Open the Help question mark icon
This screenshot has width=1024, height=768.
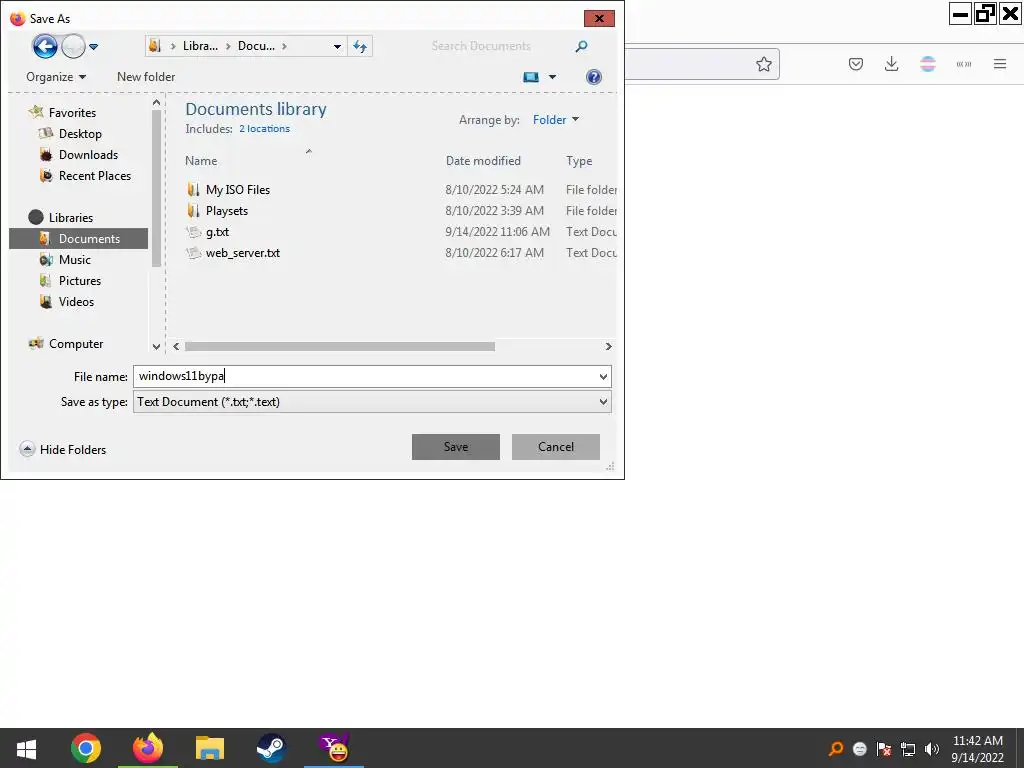point(594,77)
